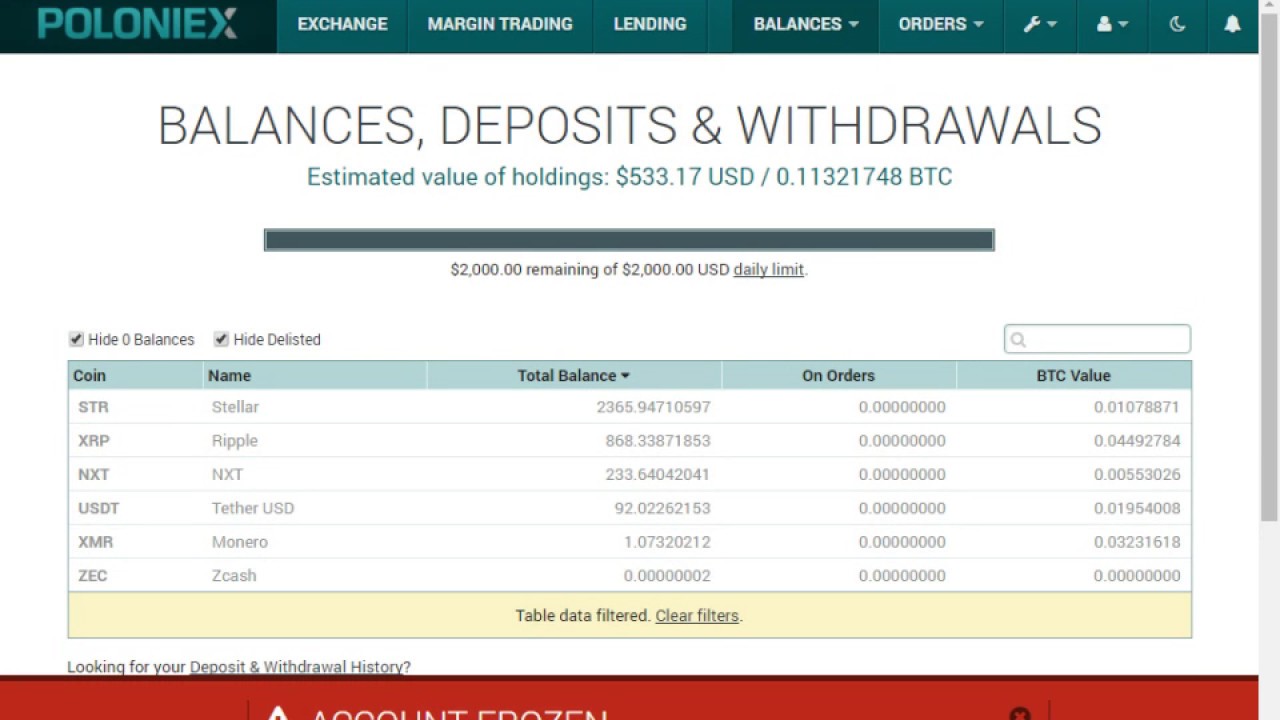Viewport: 1280px width, 720px height.
Task: Open the wrench settings menu
Action: click(x=1040, y=24)
